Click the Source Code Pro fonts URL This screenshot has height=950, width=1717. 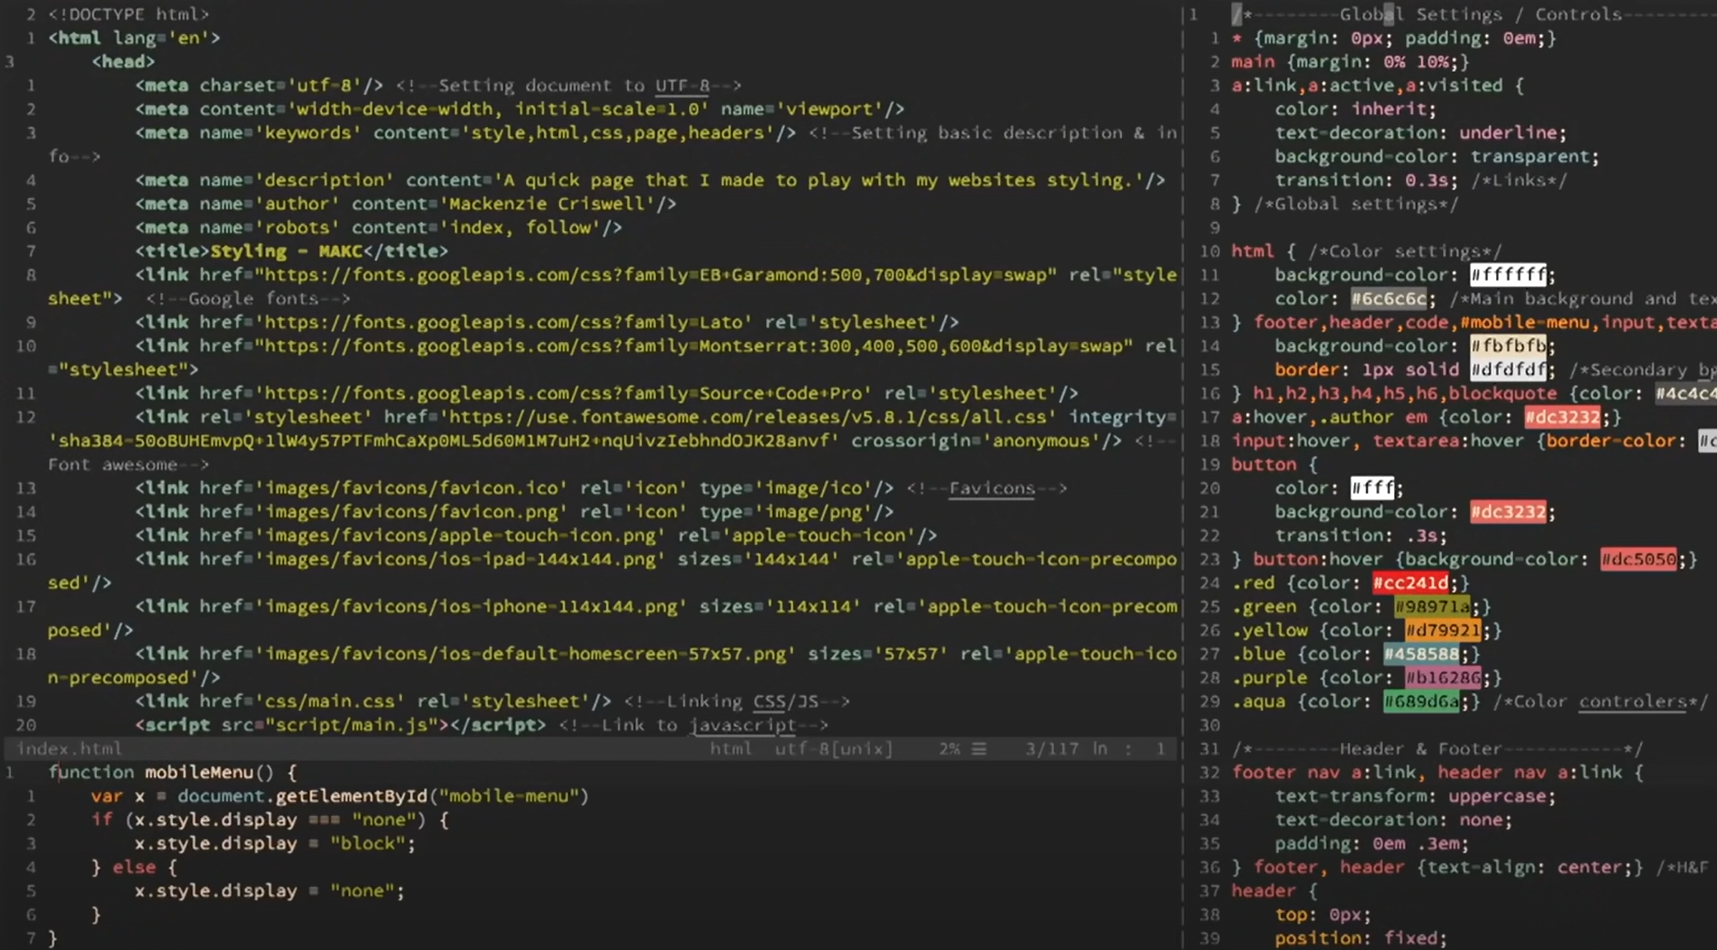pos(563,394)
